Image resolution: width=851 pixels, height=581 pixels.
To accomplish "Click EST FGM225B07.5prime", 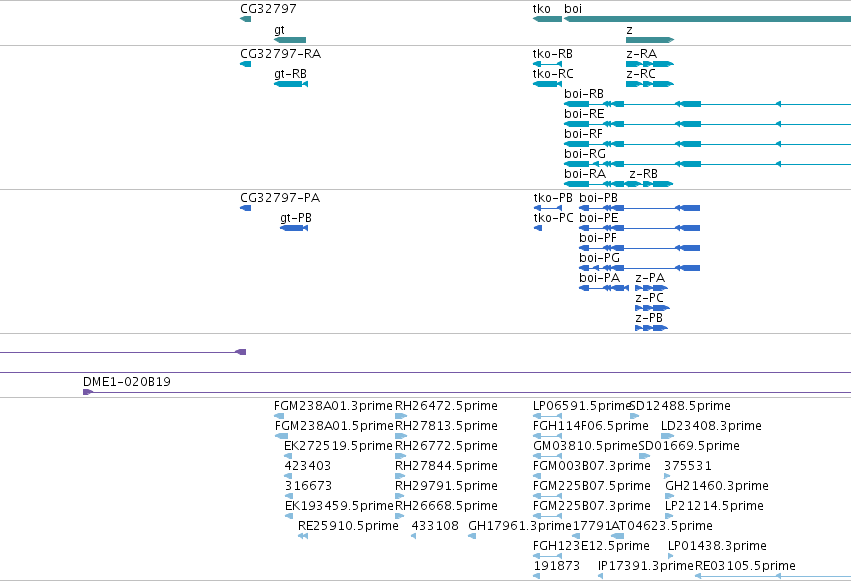I will pos(547,496).
